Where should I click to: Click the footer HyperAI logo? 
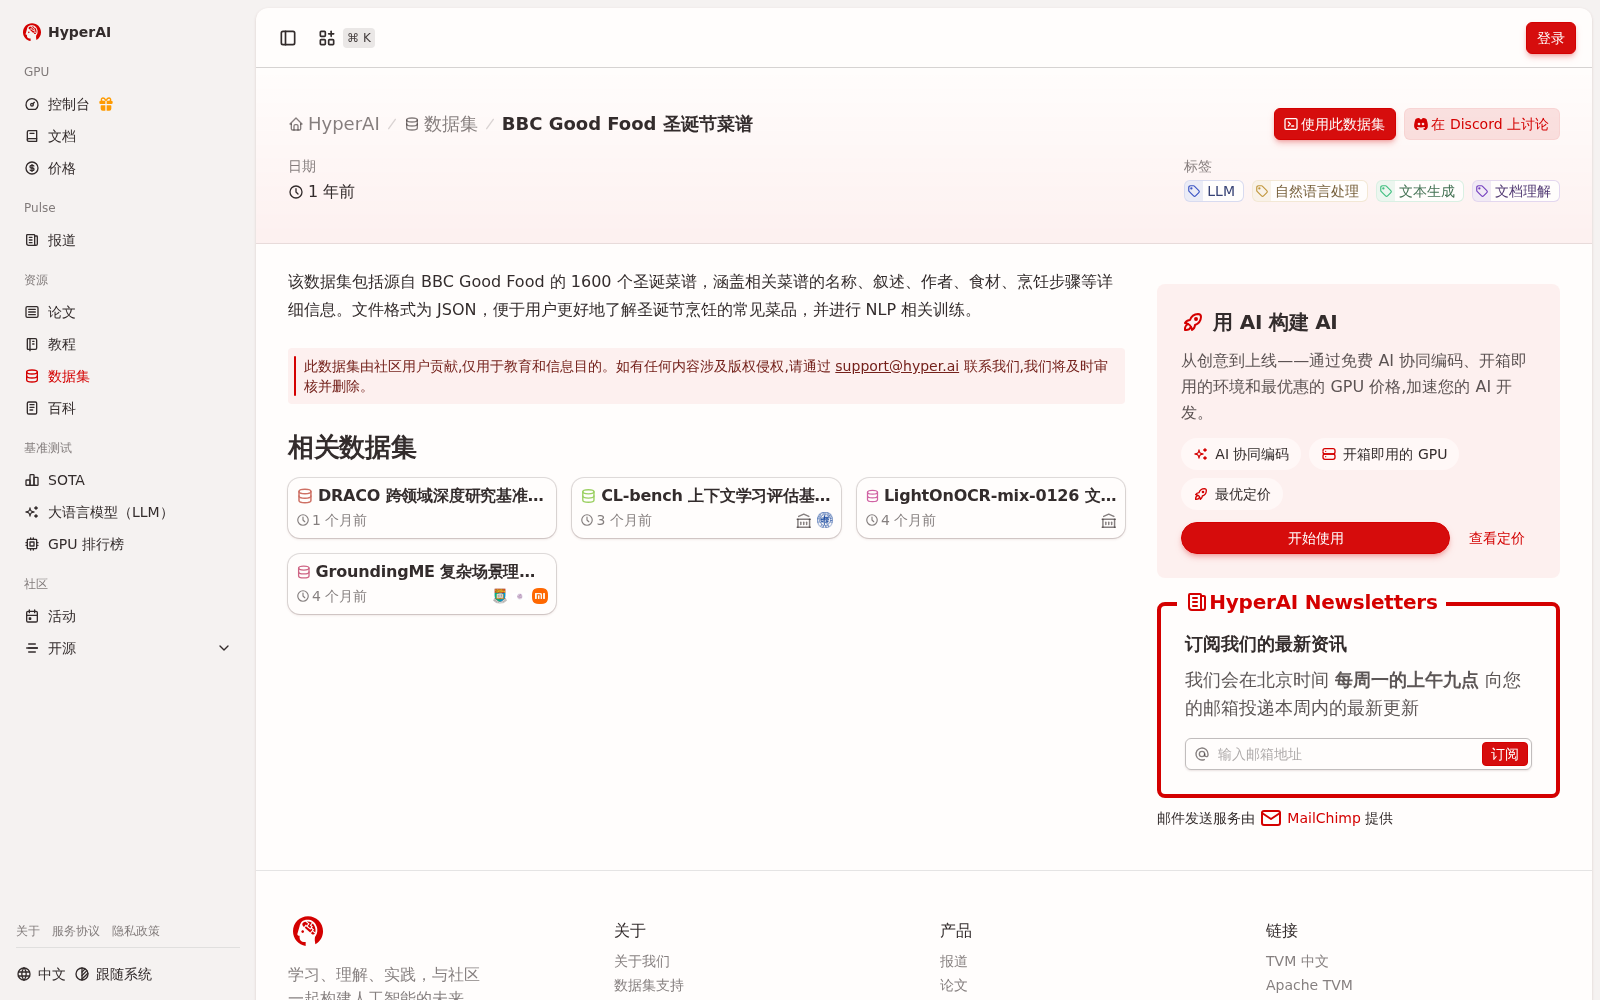[308, 931]
